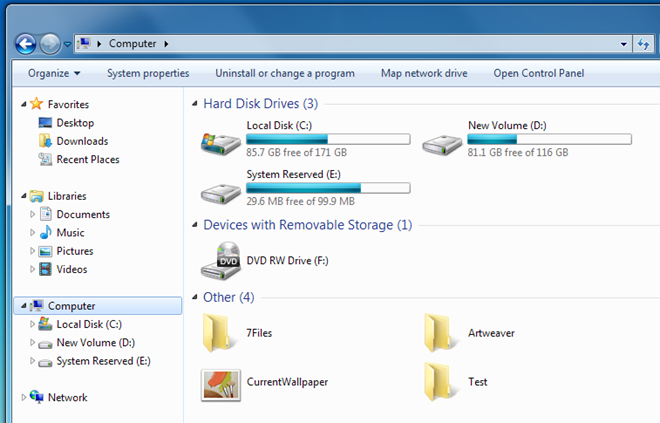Click the Videos film strip icon
Screen dimensions: 660x423
coord(45,269)
